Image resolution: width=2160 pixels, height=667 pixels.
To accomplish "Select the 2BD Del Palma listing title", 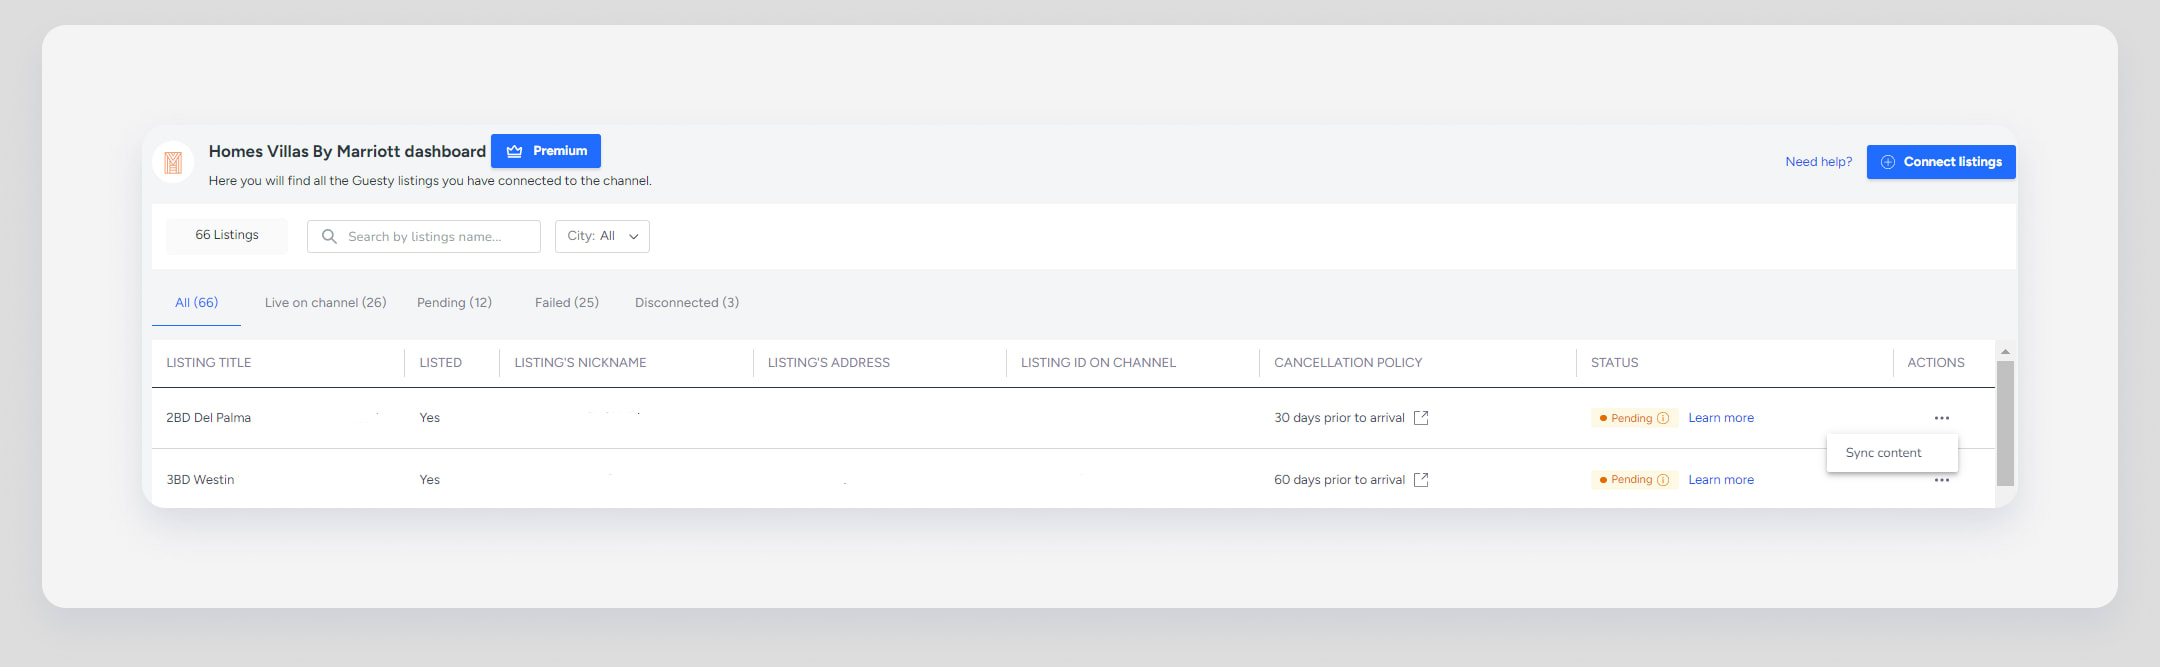I will 209,418.
